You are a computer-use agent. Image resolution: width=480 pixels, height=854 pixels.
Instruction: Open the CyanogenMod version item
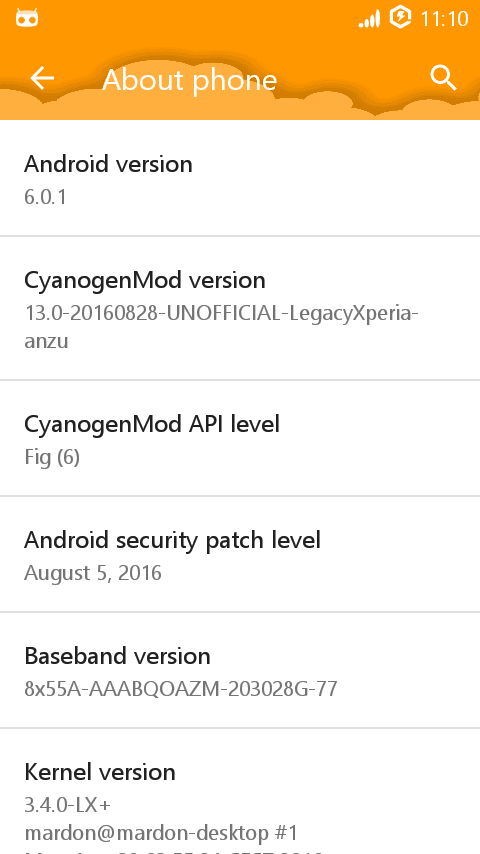pos(240,308)
